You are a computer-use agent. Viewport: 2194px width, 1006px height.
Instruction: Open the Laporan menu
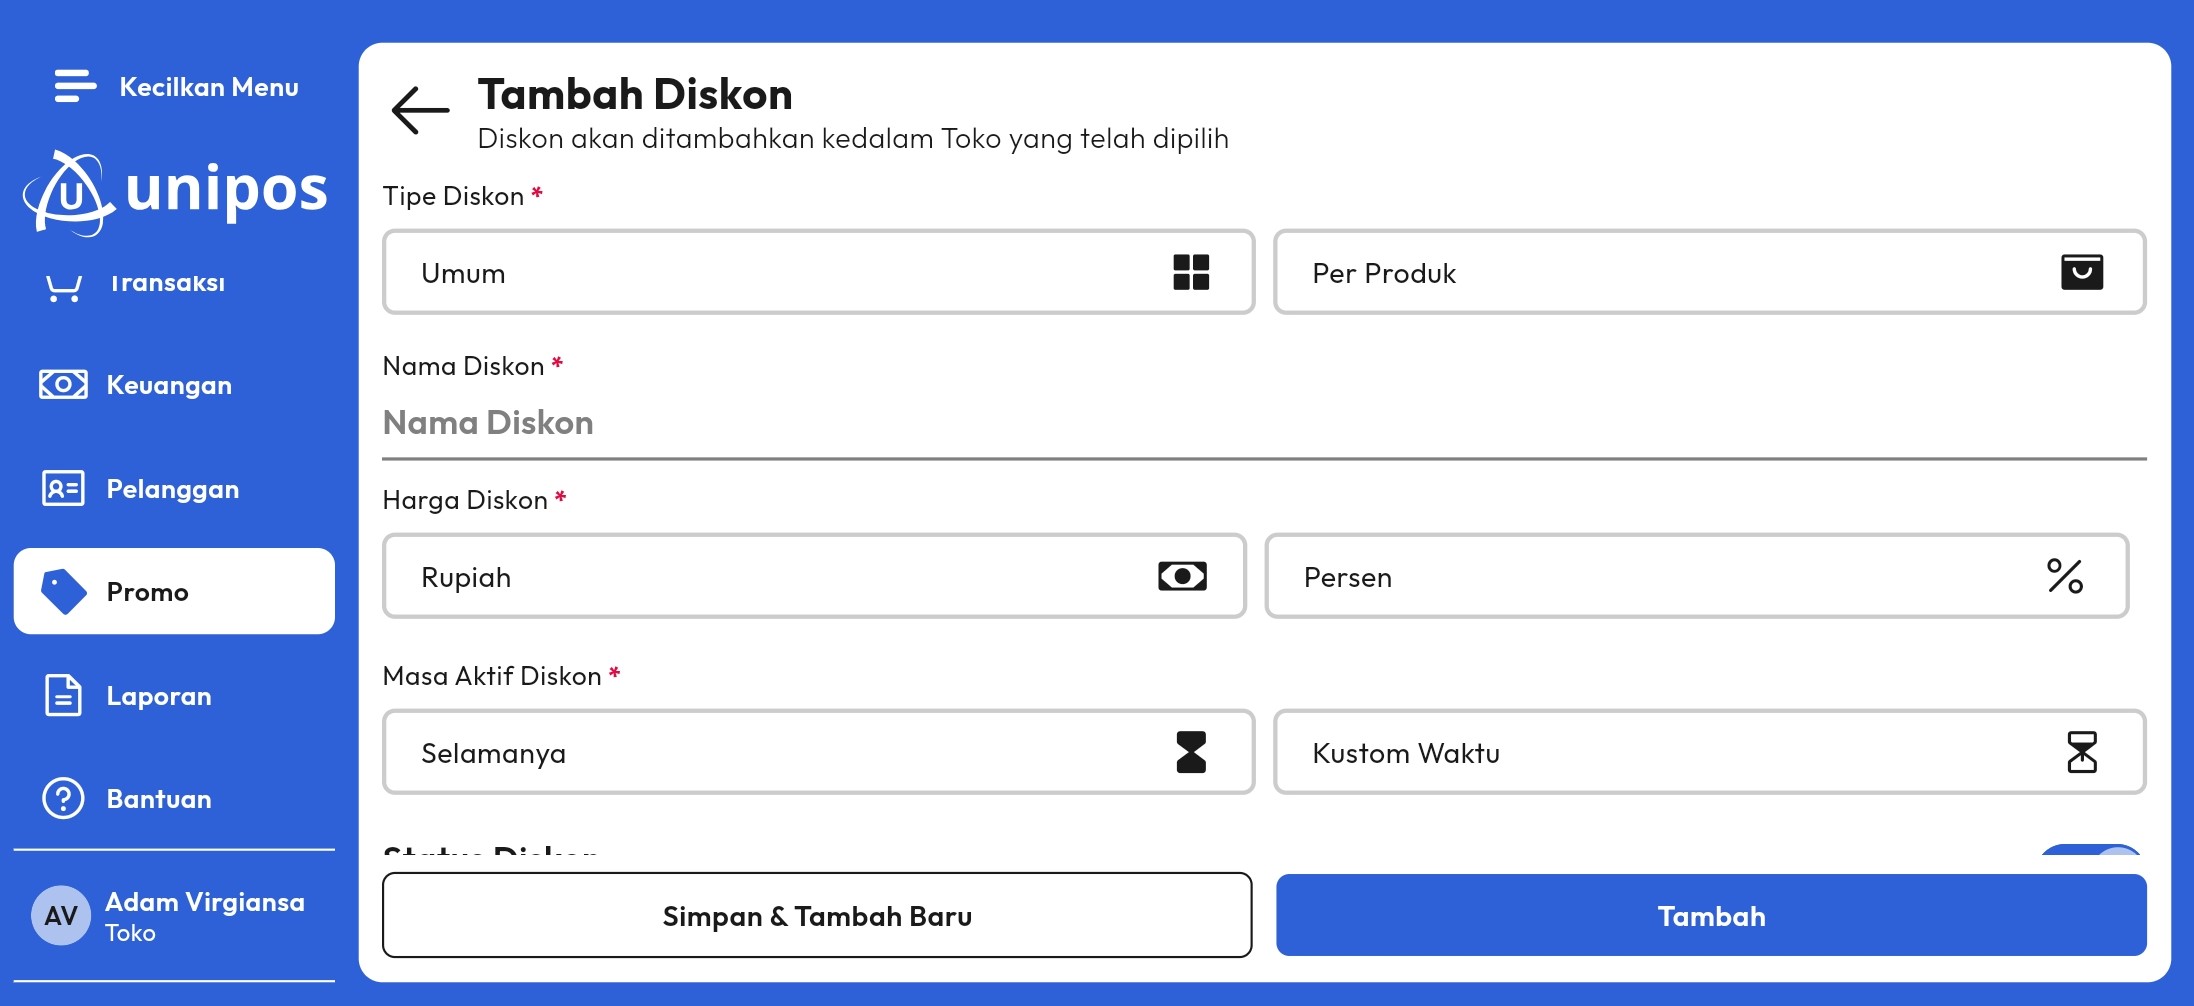point(158,696)
